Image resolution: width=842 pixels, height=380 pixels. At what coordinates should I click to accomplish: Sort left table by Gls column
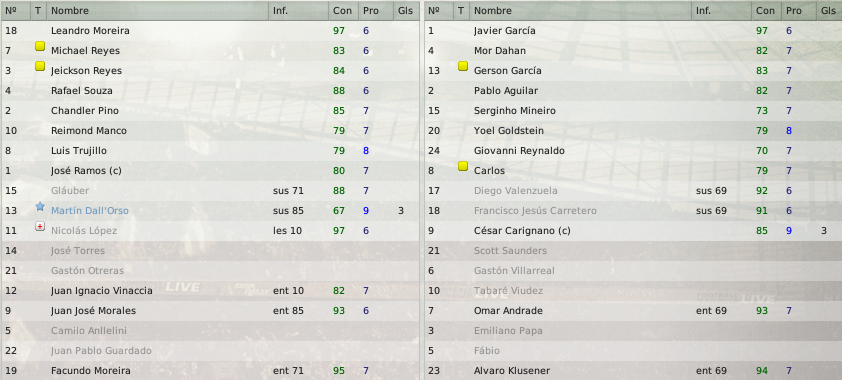point(406,11)
